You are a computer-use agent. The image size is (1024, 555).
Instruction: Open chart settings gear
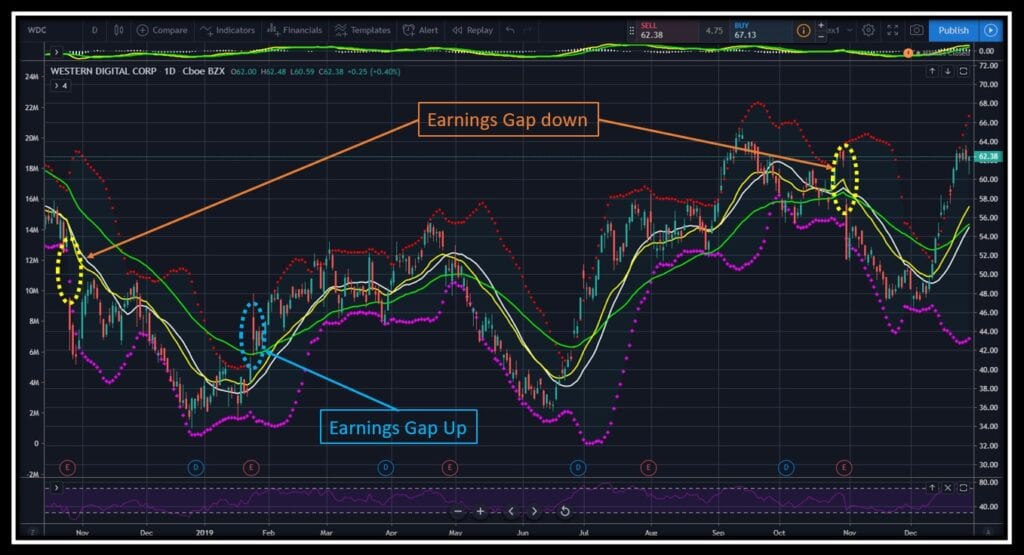coord(868,30)
